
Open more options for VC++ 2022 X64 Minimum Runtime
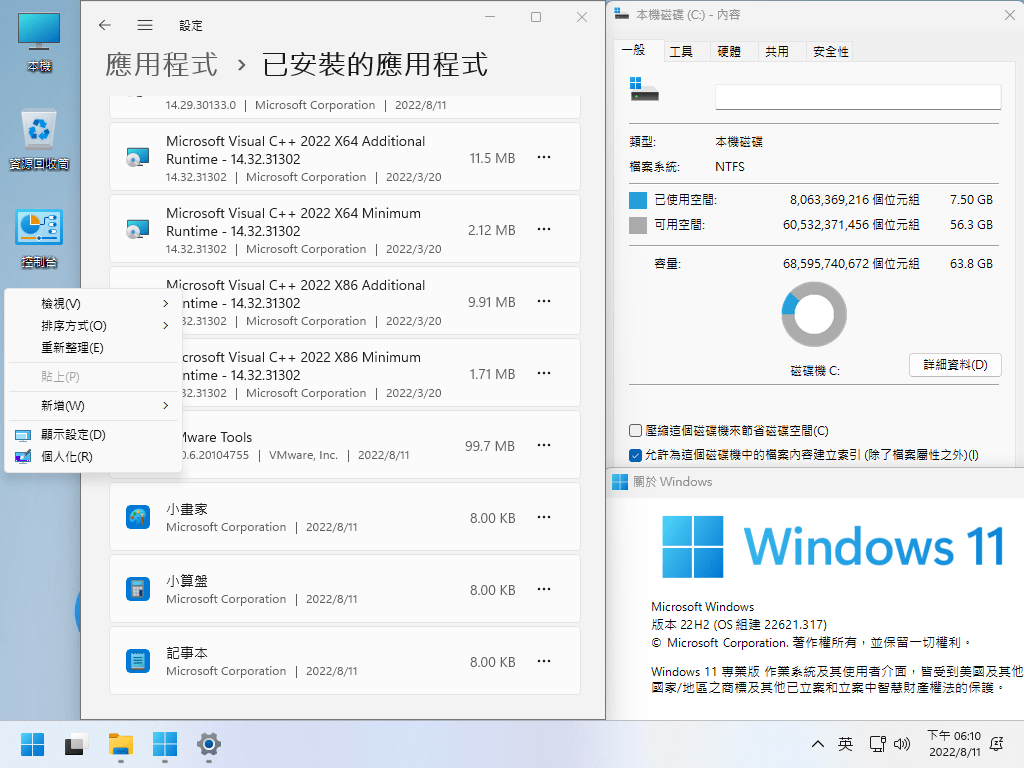tap(544, 229)
